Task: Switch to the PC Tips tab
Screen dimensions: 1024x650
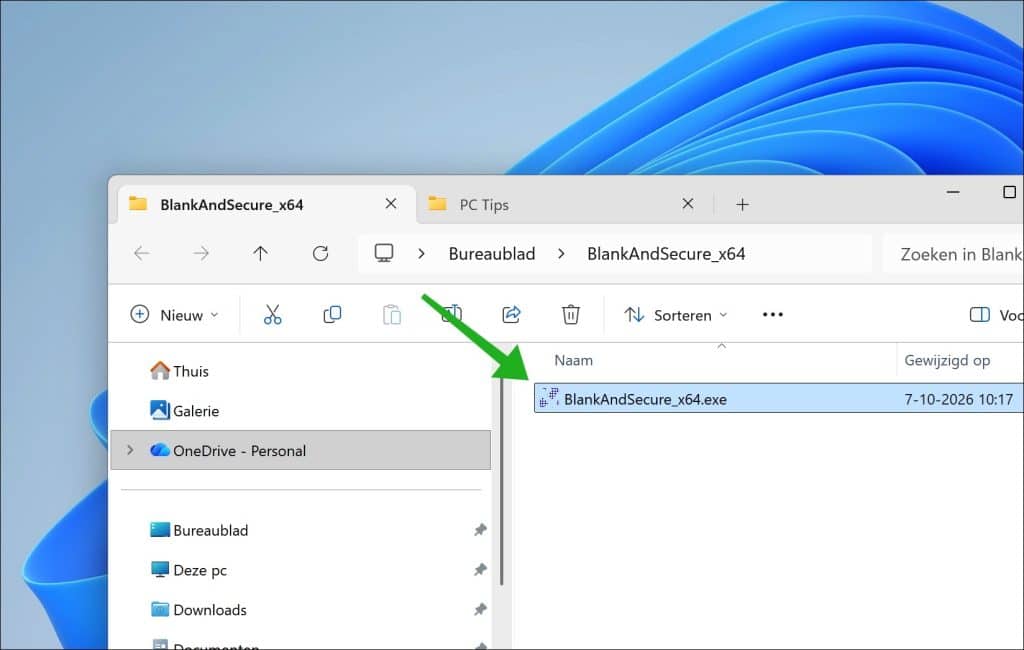Action: coord(565,204)
